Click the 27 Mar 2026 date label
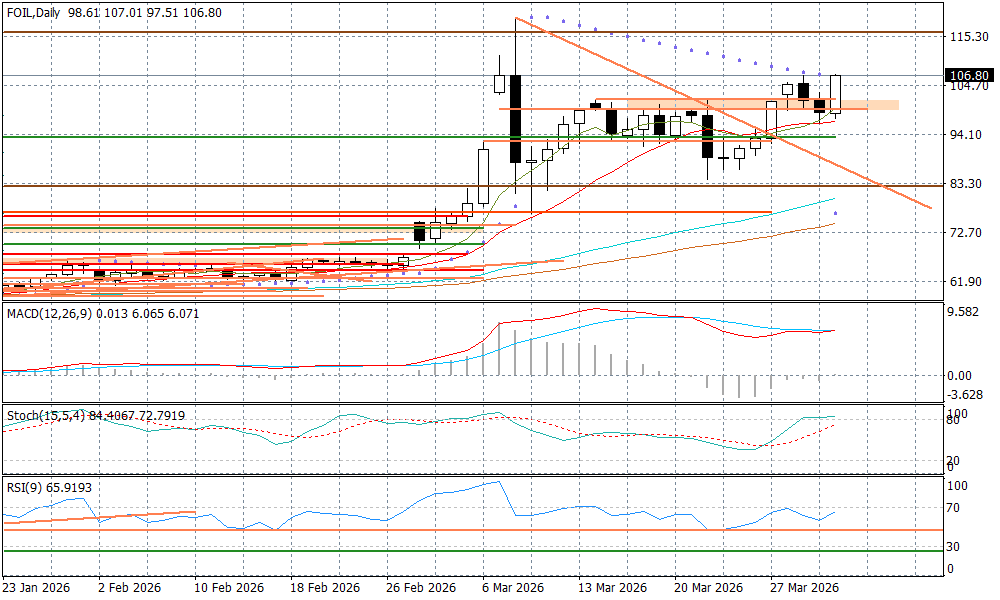Image resolution: width=1000 pixels, height=600 pixels. point(806,587)
